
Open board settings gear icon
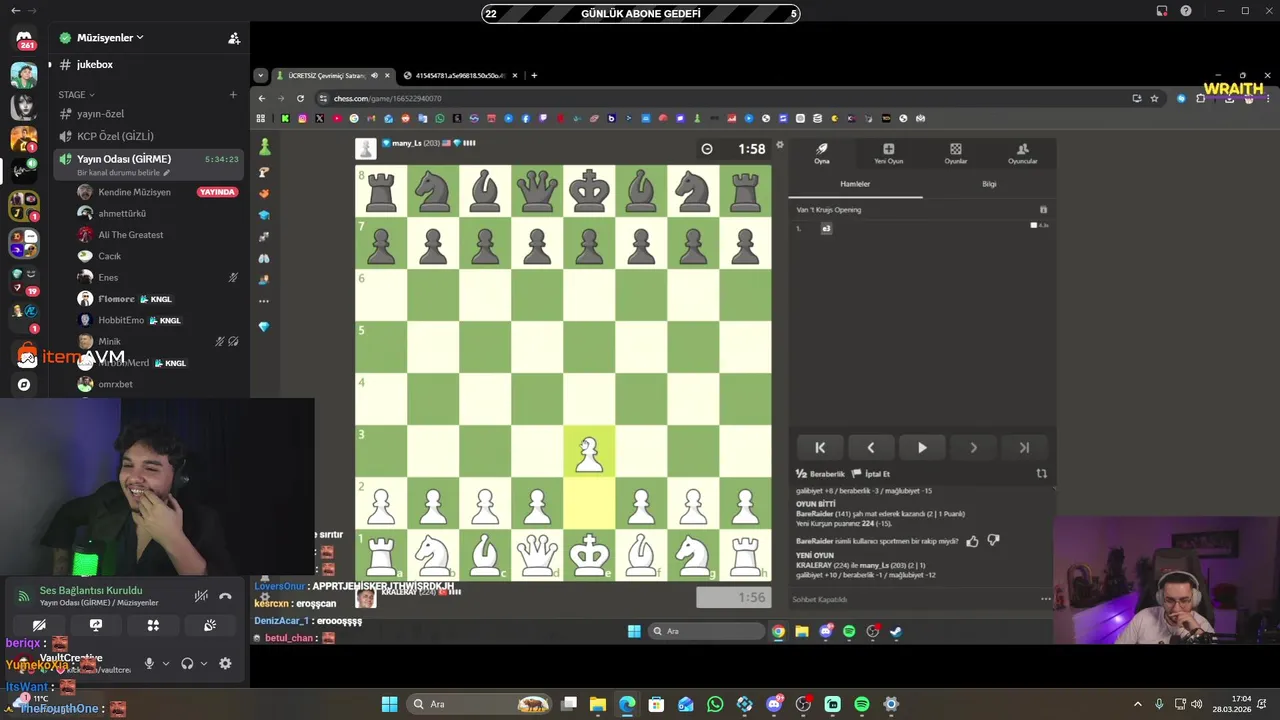click(780, 145)
